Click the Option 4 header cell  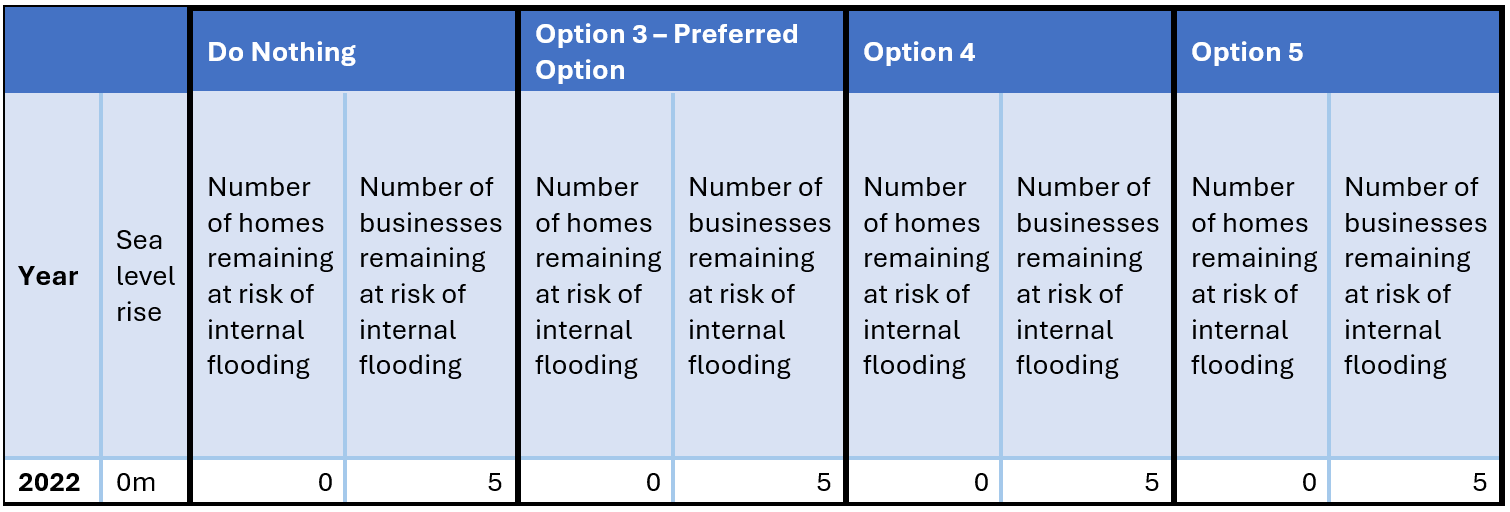(x=919, y=52)
